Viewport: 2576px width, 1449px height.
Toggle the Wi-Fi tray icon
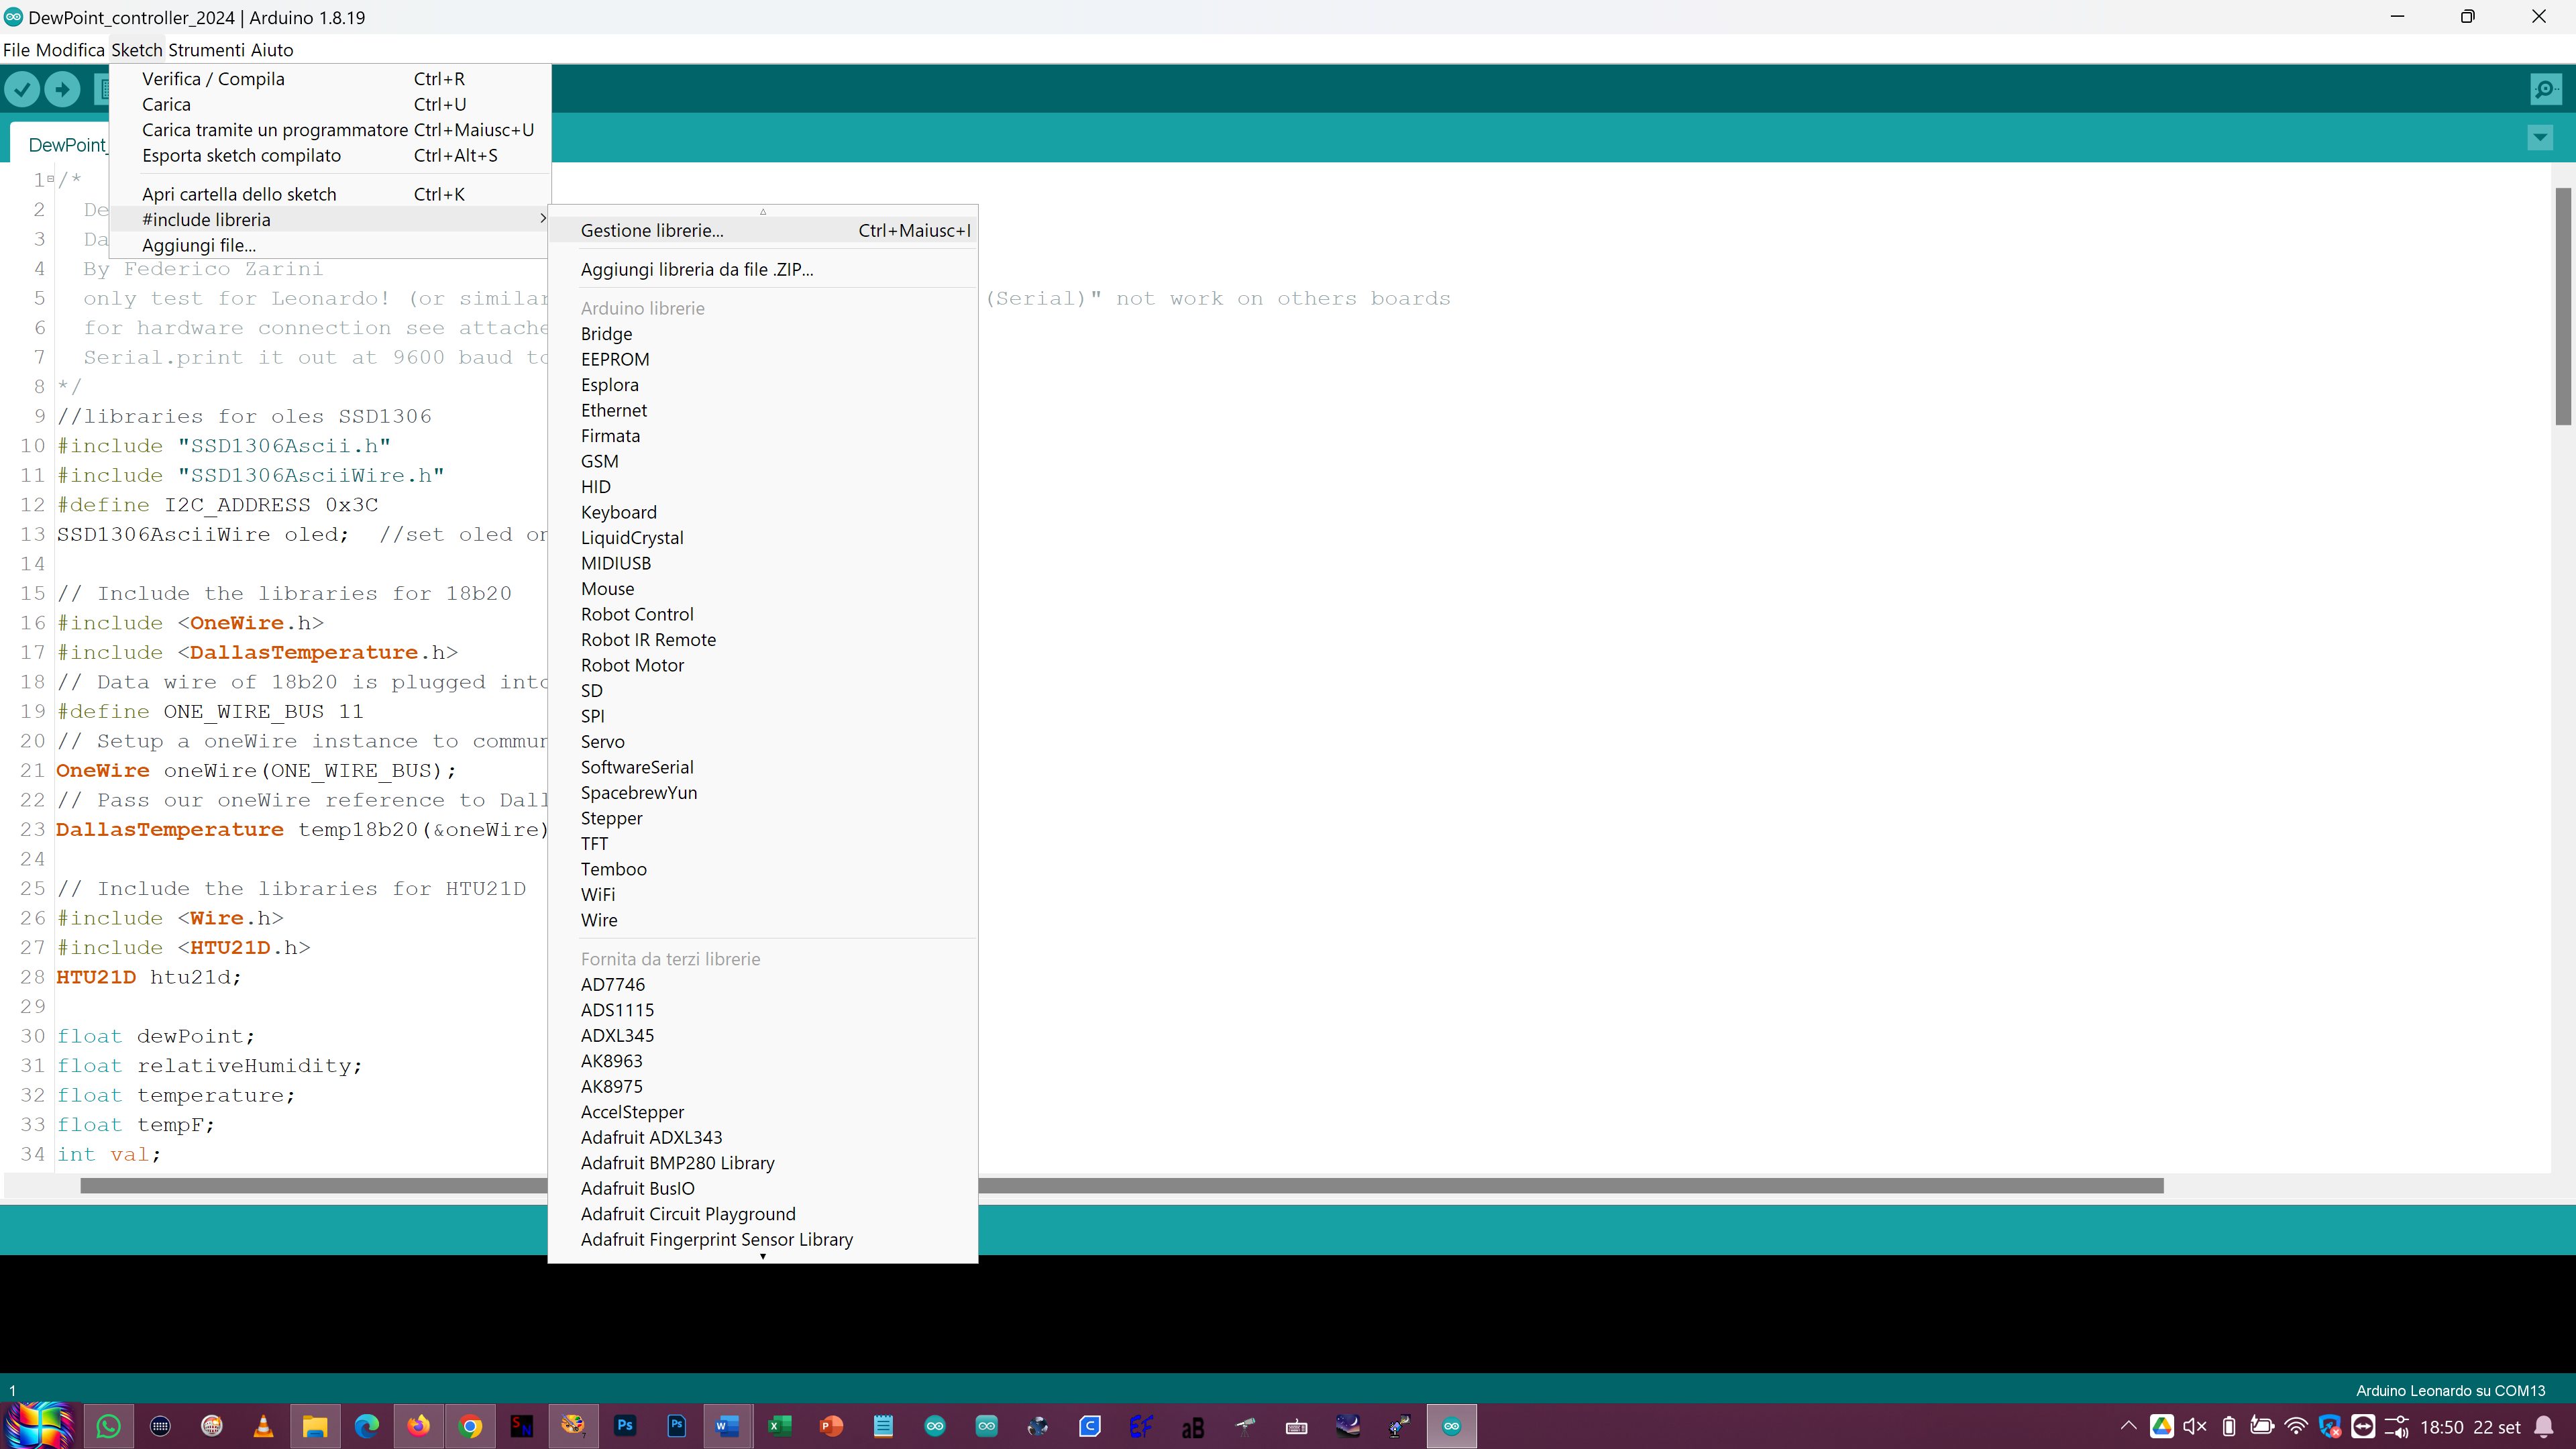pyautogui.click(x=2296, y=1427)
